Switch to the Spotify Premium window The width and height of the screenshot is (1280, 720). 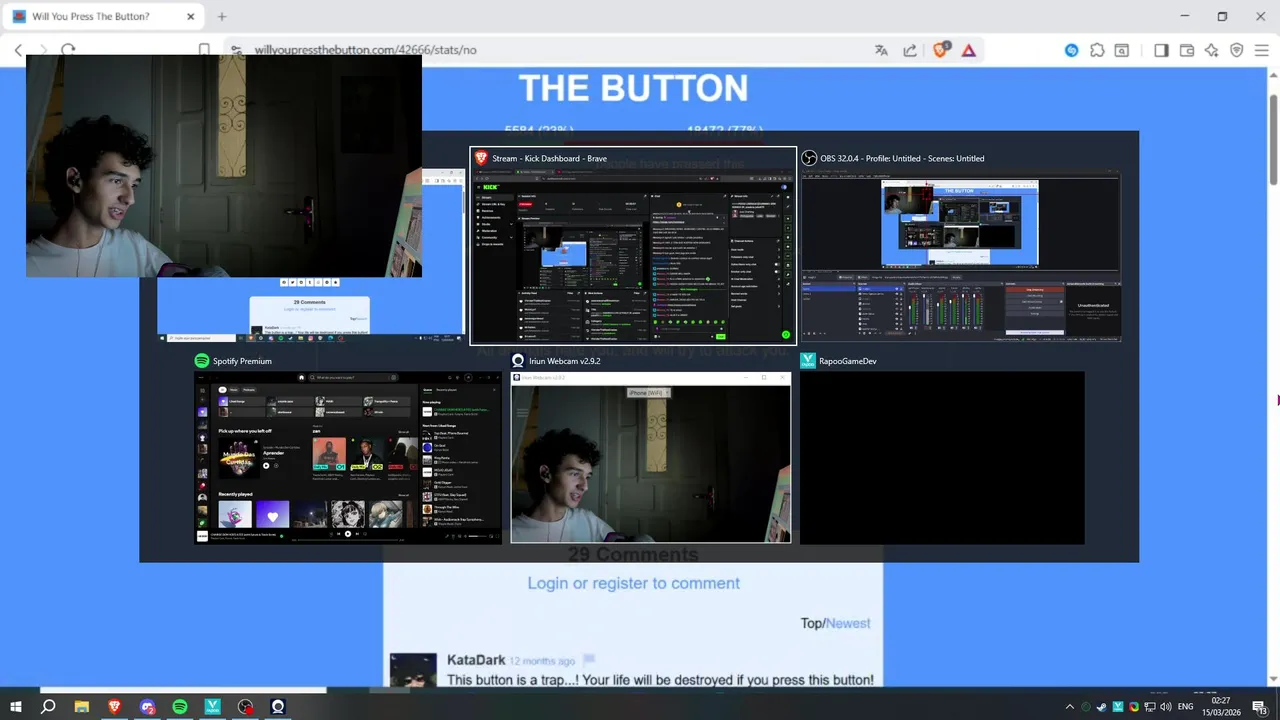(348, 448)
